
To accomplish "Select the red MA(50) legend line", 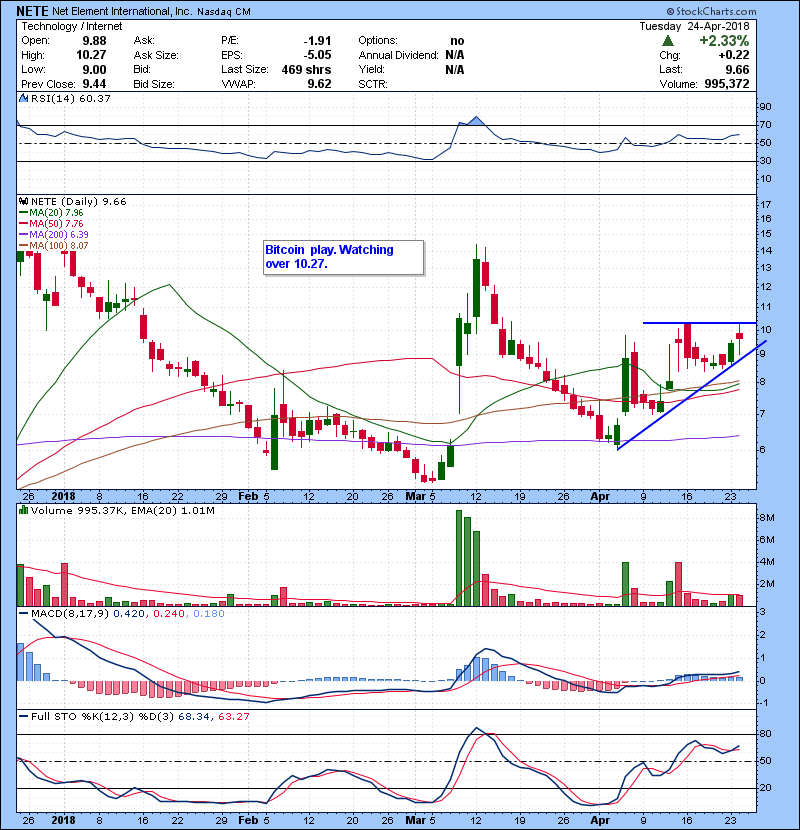I will click(23, 224).
